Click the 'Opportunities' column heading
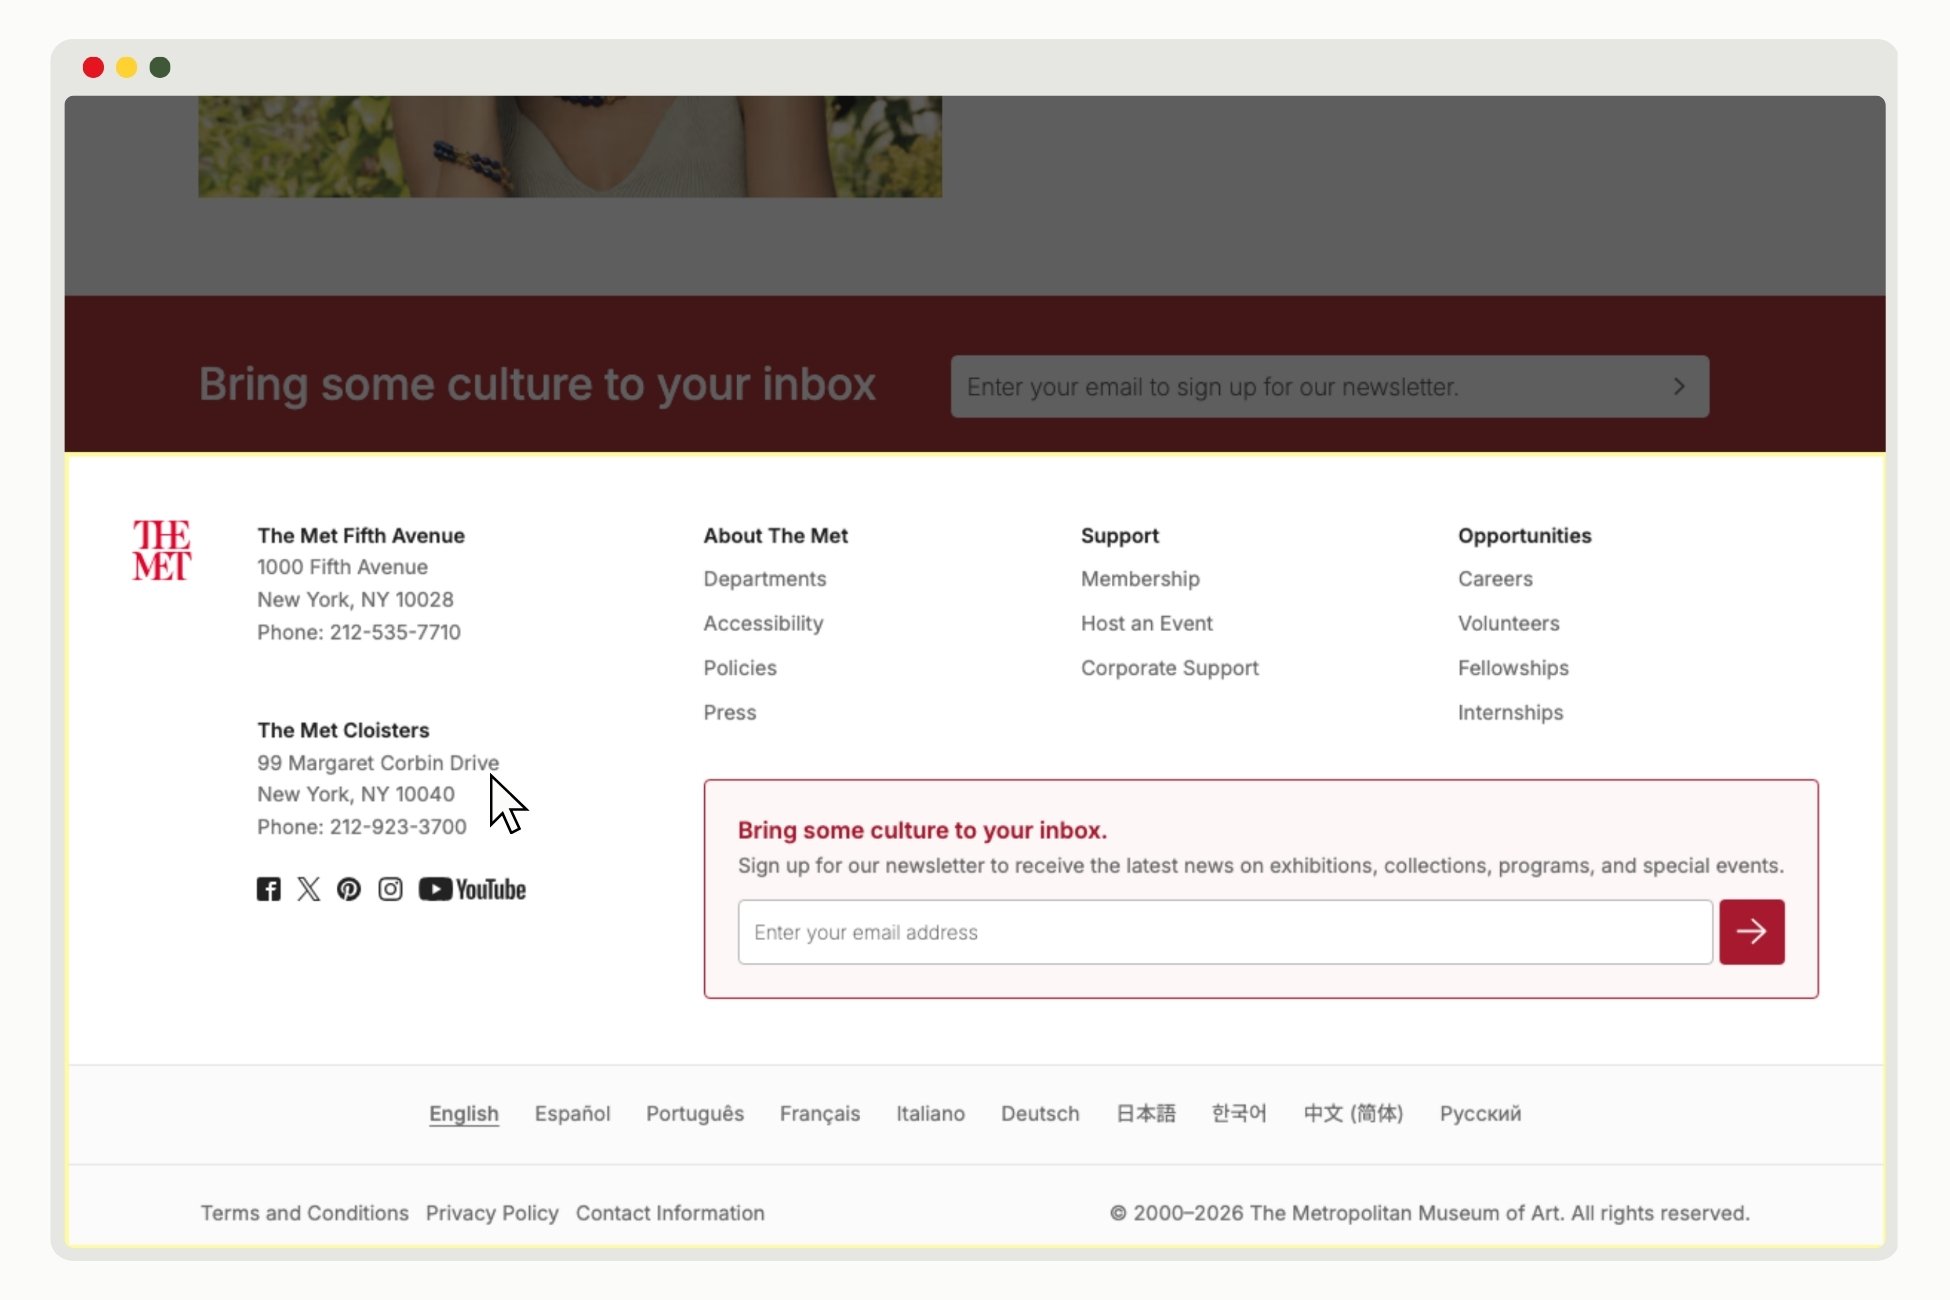Screen dimensions: 1950x1300 pyautogui.click(x=1525, y=536)
